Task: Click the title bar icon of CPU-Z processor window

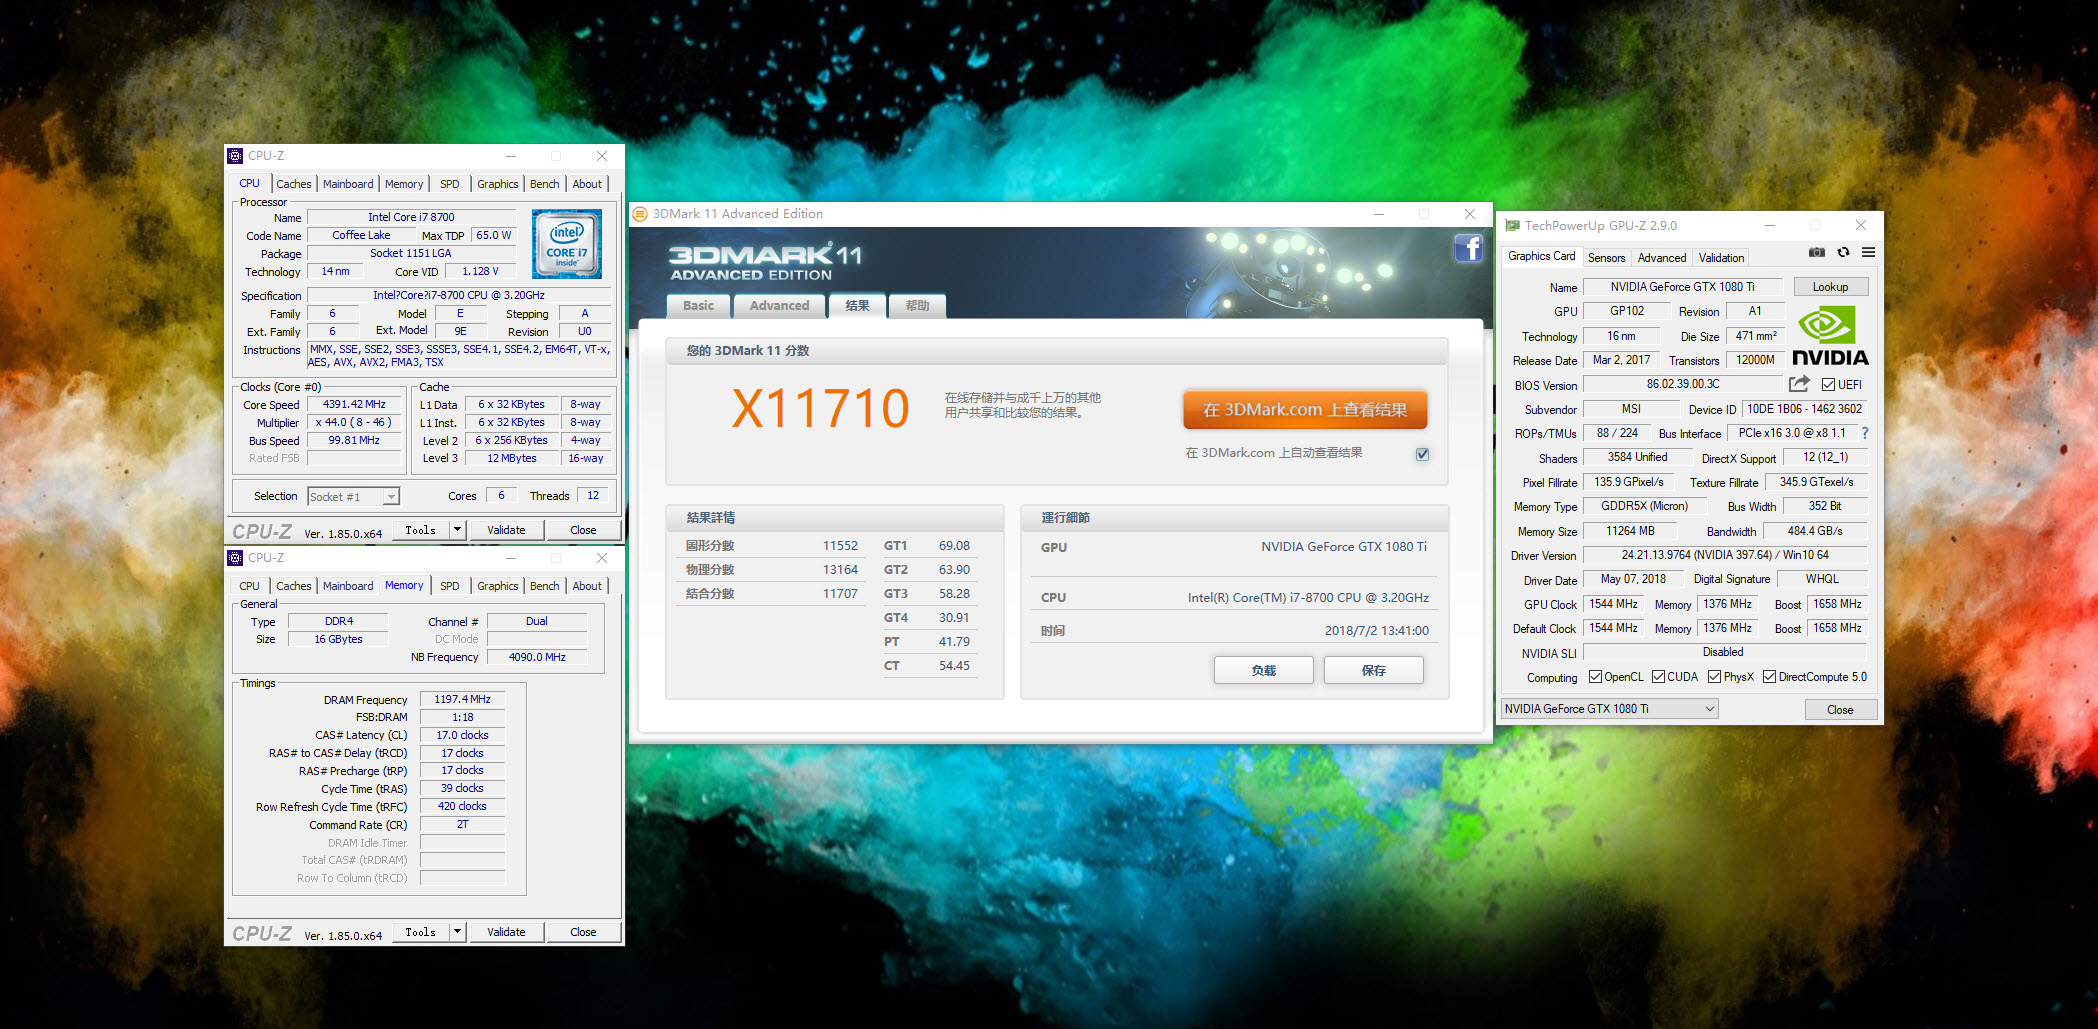Action: point(235,156)
